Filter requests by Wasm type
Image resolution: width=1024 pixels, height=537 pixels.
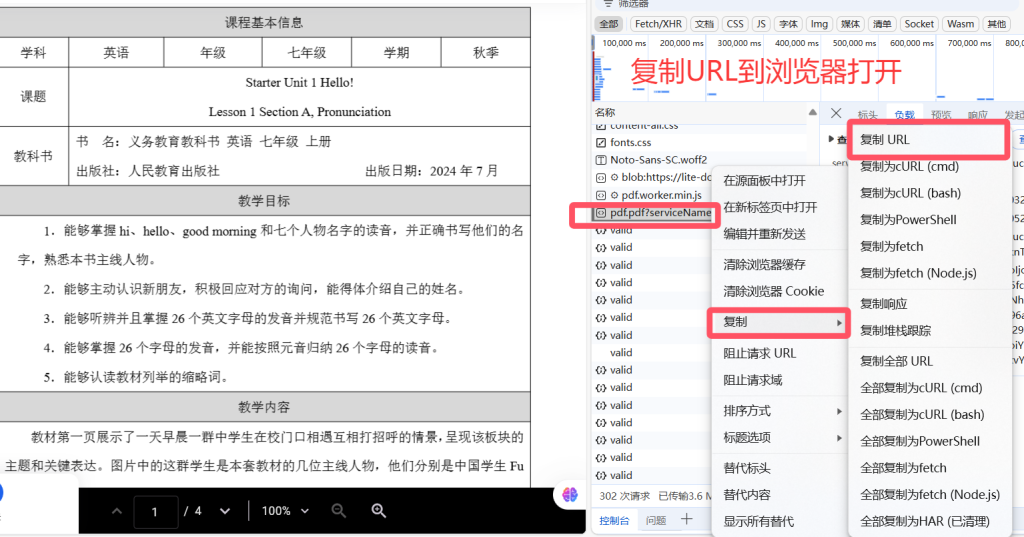960,24
